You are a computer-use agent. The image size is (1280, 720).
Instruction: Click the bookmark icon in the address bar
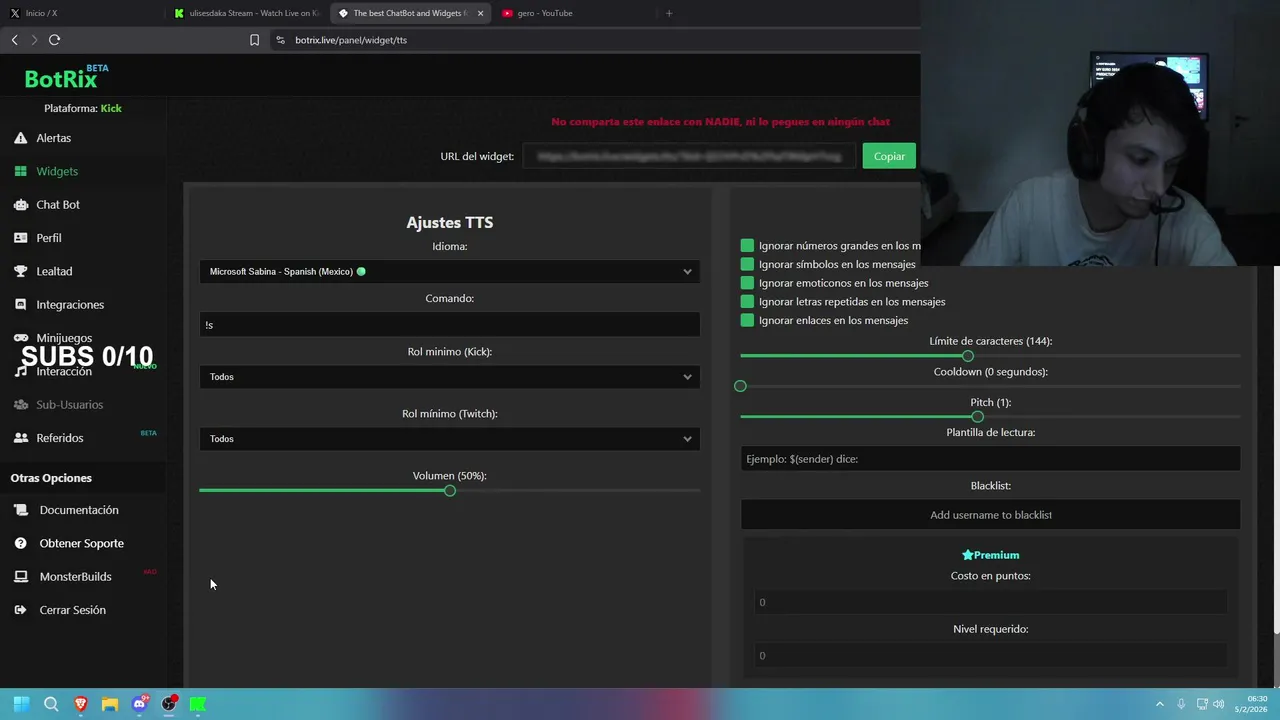[254, 40]
